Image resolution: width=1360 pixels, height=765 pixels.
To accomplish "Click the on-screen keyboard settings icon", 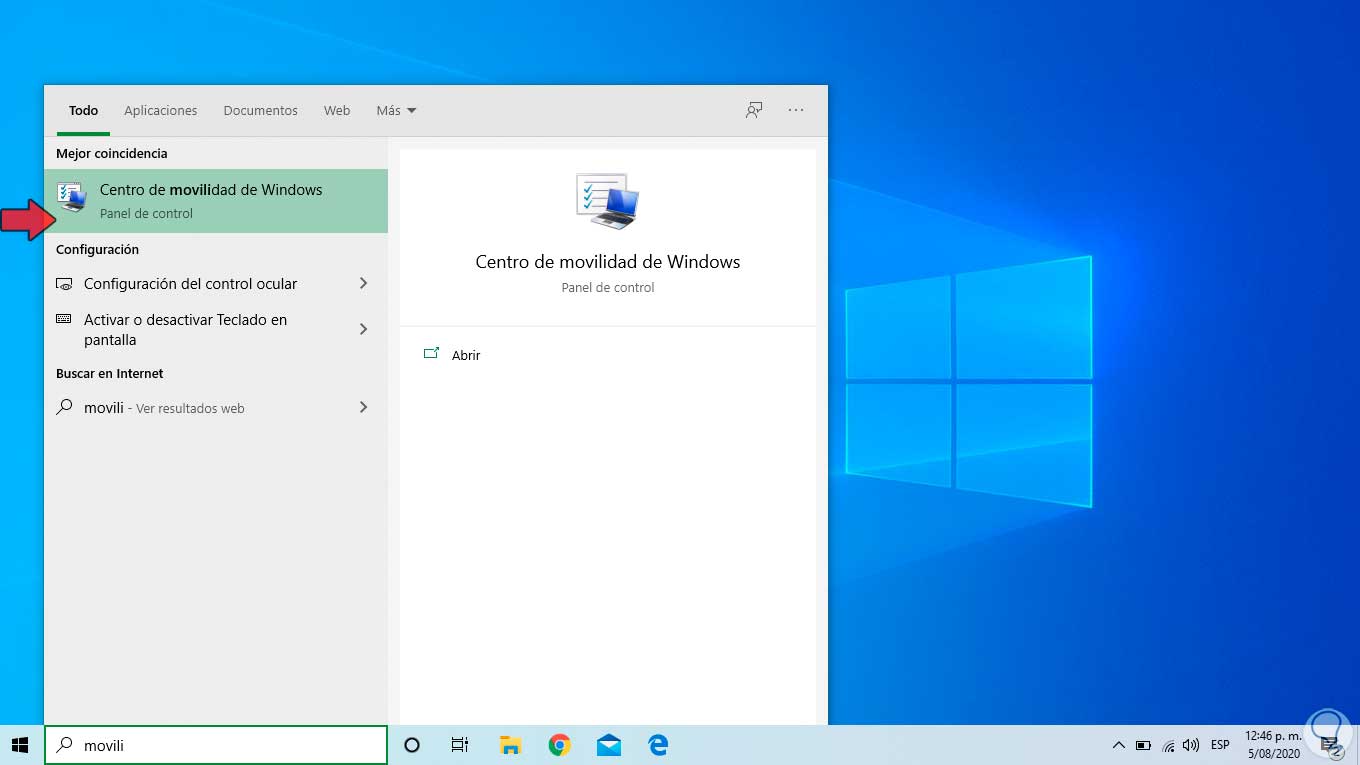I will coord(64,319).
